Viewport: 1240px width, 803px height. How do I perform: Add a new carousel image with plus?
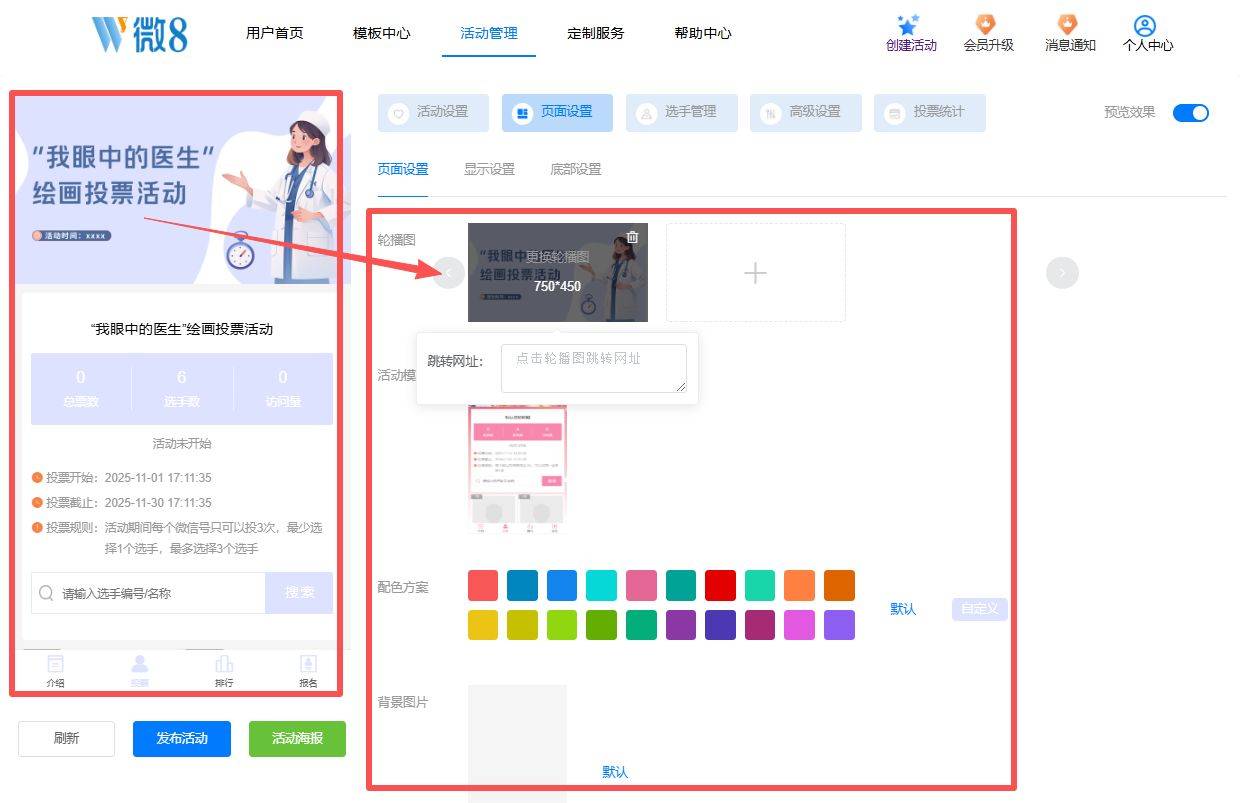click(x=756, y=272)
